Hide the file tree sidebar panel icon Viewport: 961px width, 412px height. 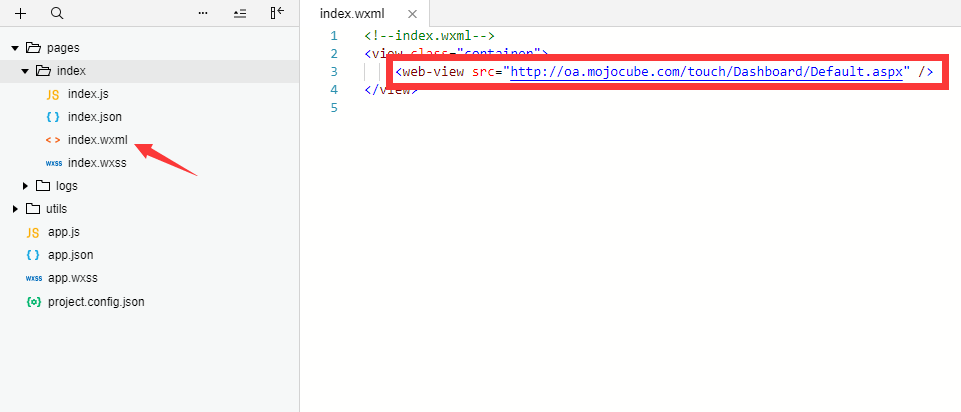click(277, 13)
